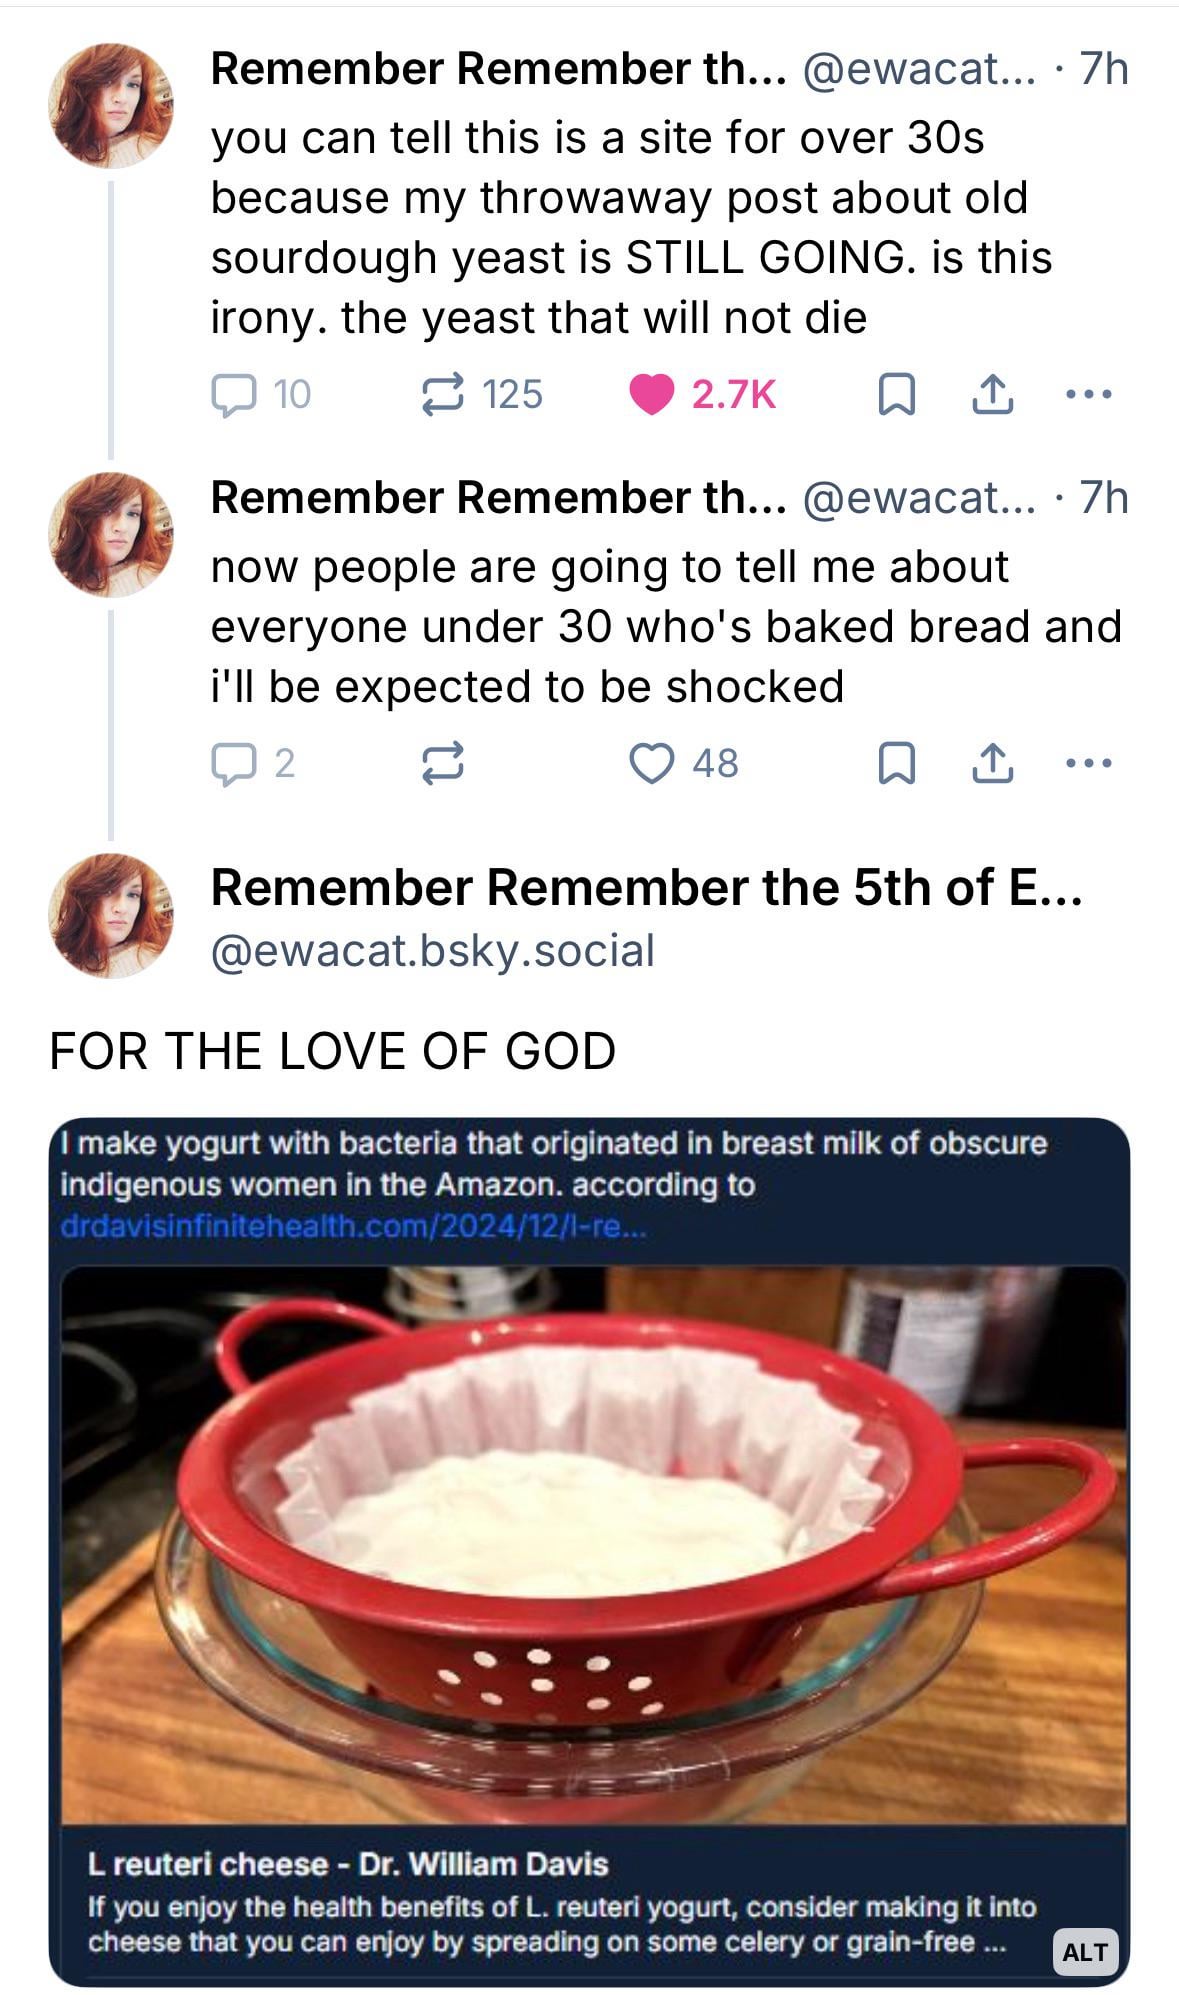Image resolution: width=1179 pixels, height=1995 pixels.
Task: Tap avatar on the baked bread post
Action: (110, 535)
